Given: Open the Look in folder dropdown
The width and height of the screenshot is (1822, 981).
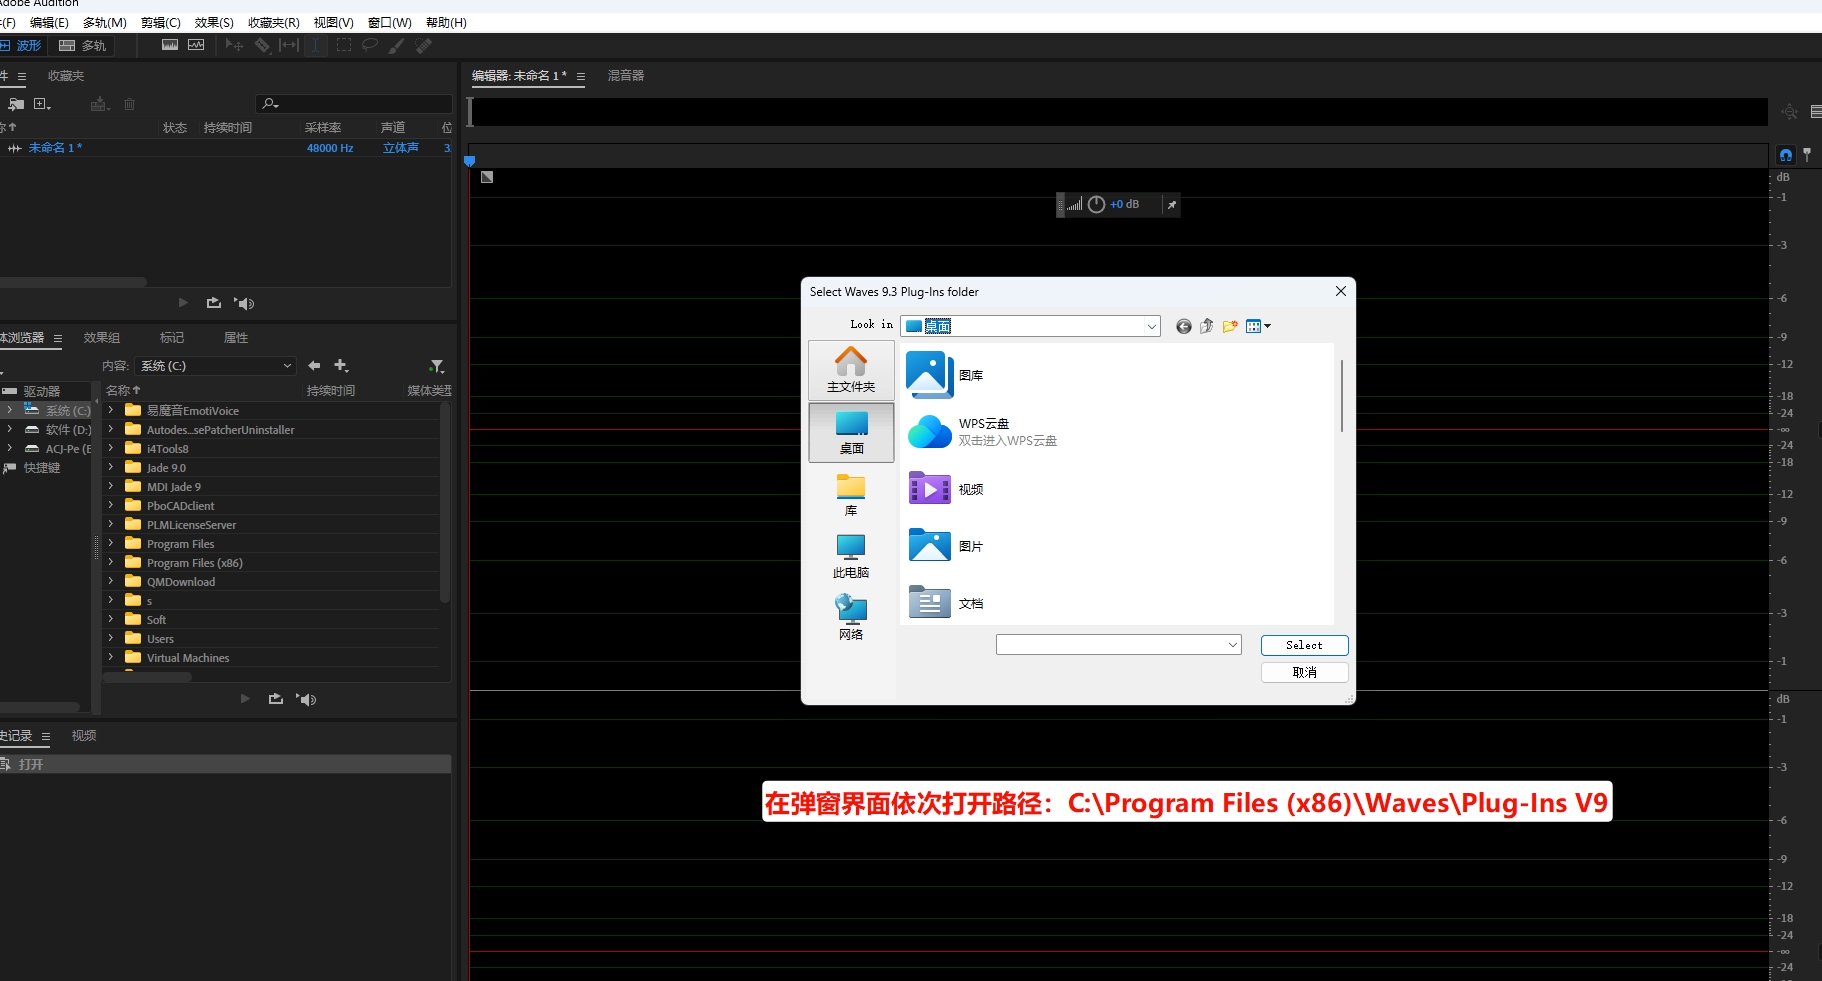Looking at the screenshot, I should click(x=1151, y=327).
